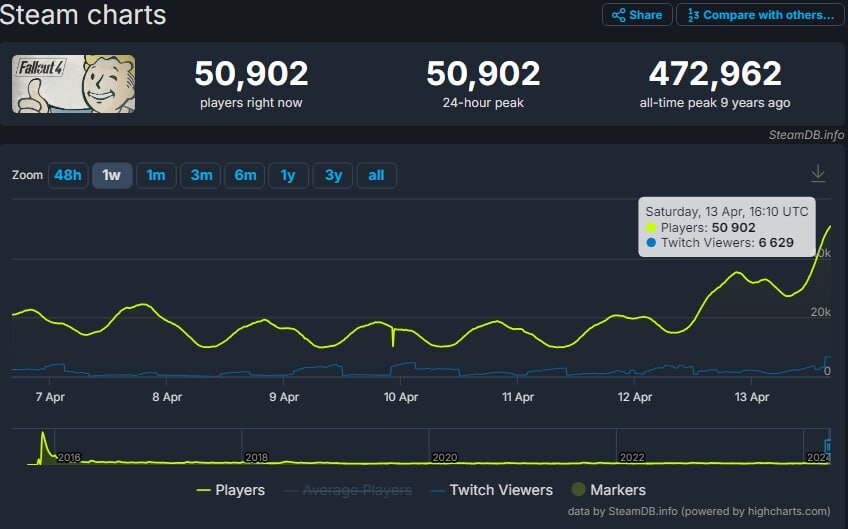Click the 2018 label in navigator

(256, 458)
